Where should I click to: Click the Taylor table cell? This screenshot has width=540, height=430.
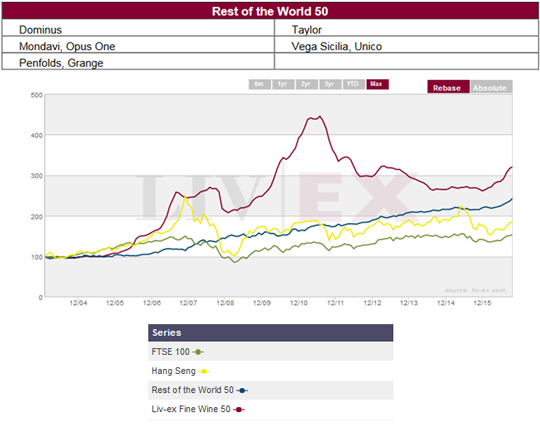(x=407, y=28)
